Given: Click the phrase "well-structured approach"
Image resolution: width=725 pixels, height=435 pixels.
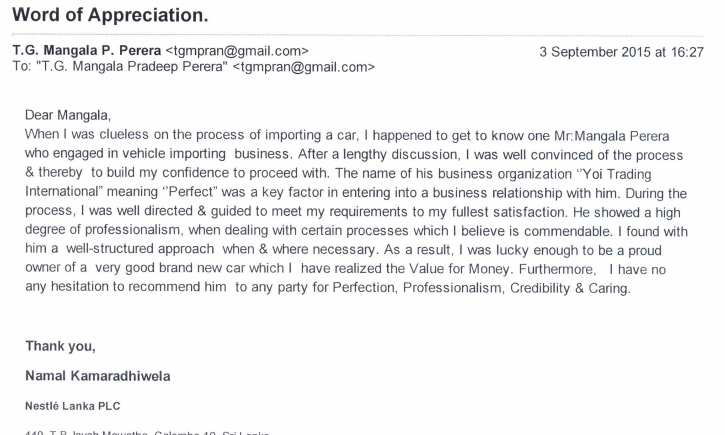Looking at the screenshot, I should pos(140,249).
